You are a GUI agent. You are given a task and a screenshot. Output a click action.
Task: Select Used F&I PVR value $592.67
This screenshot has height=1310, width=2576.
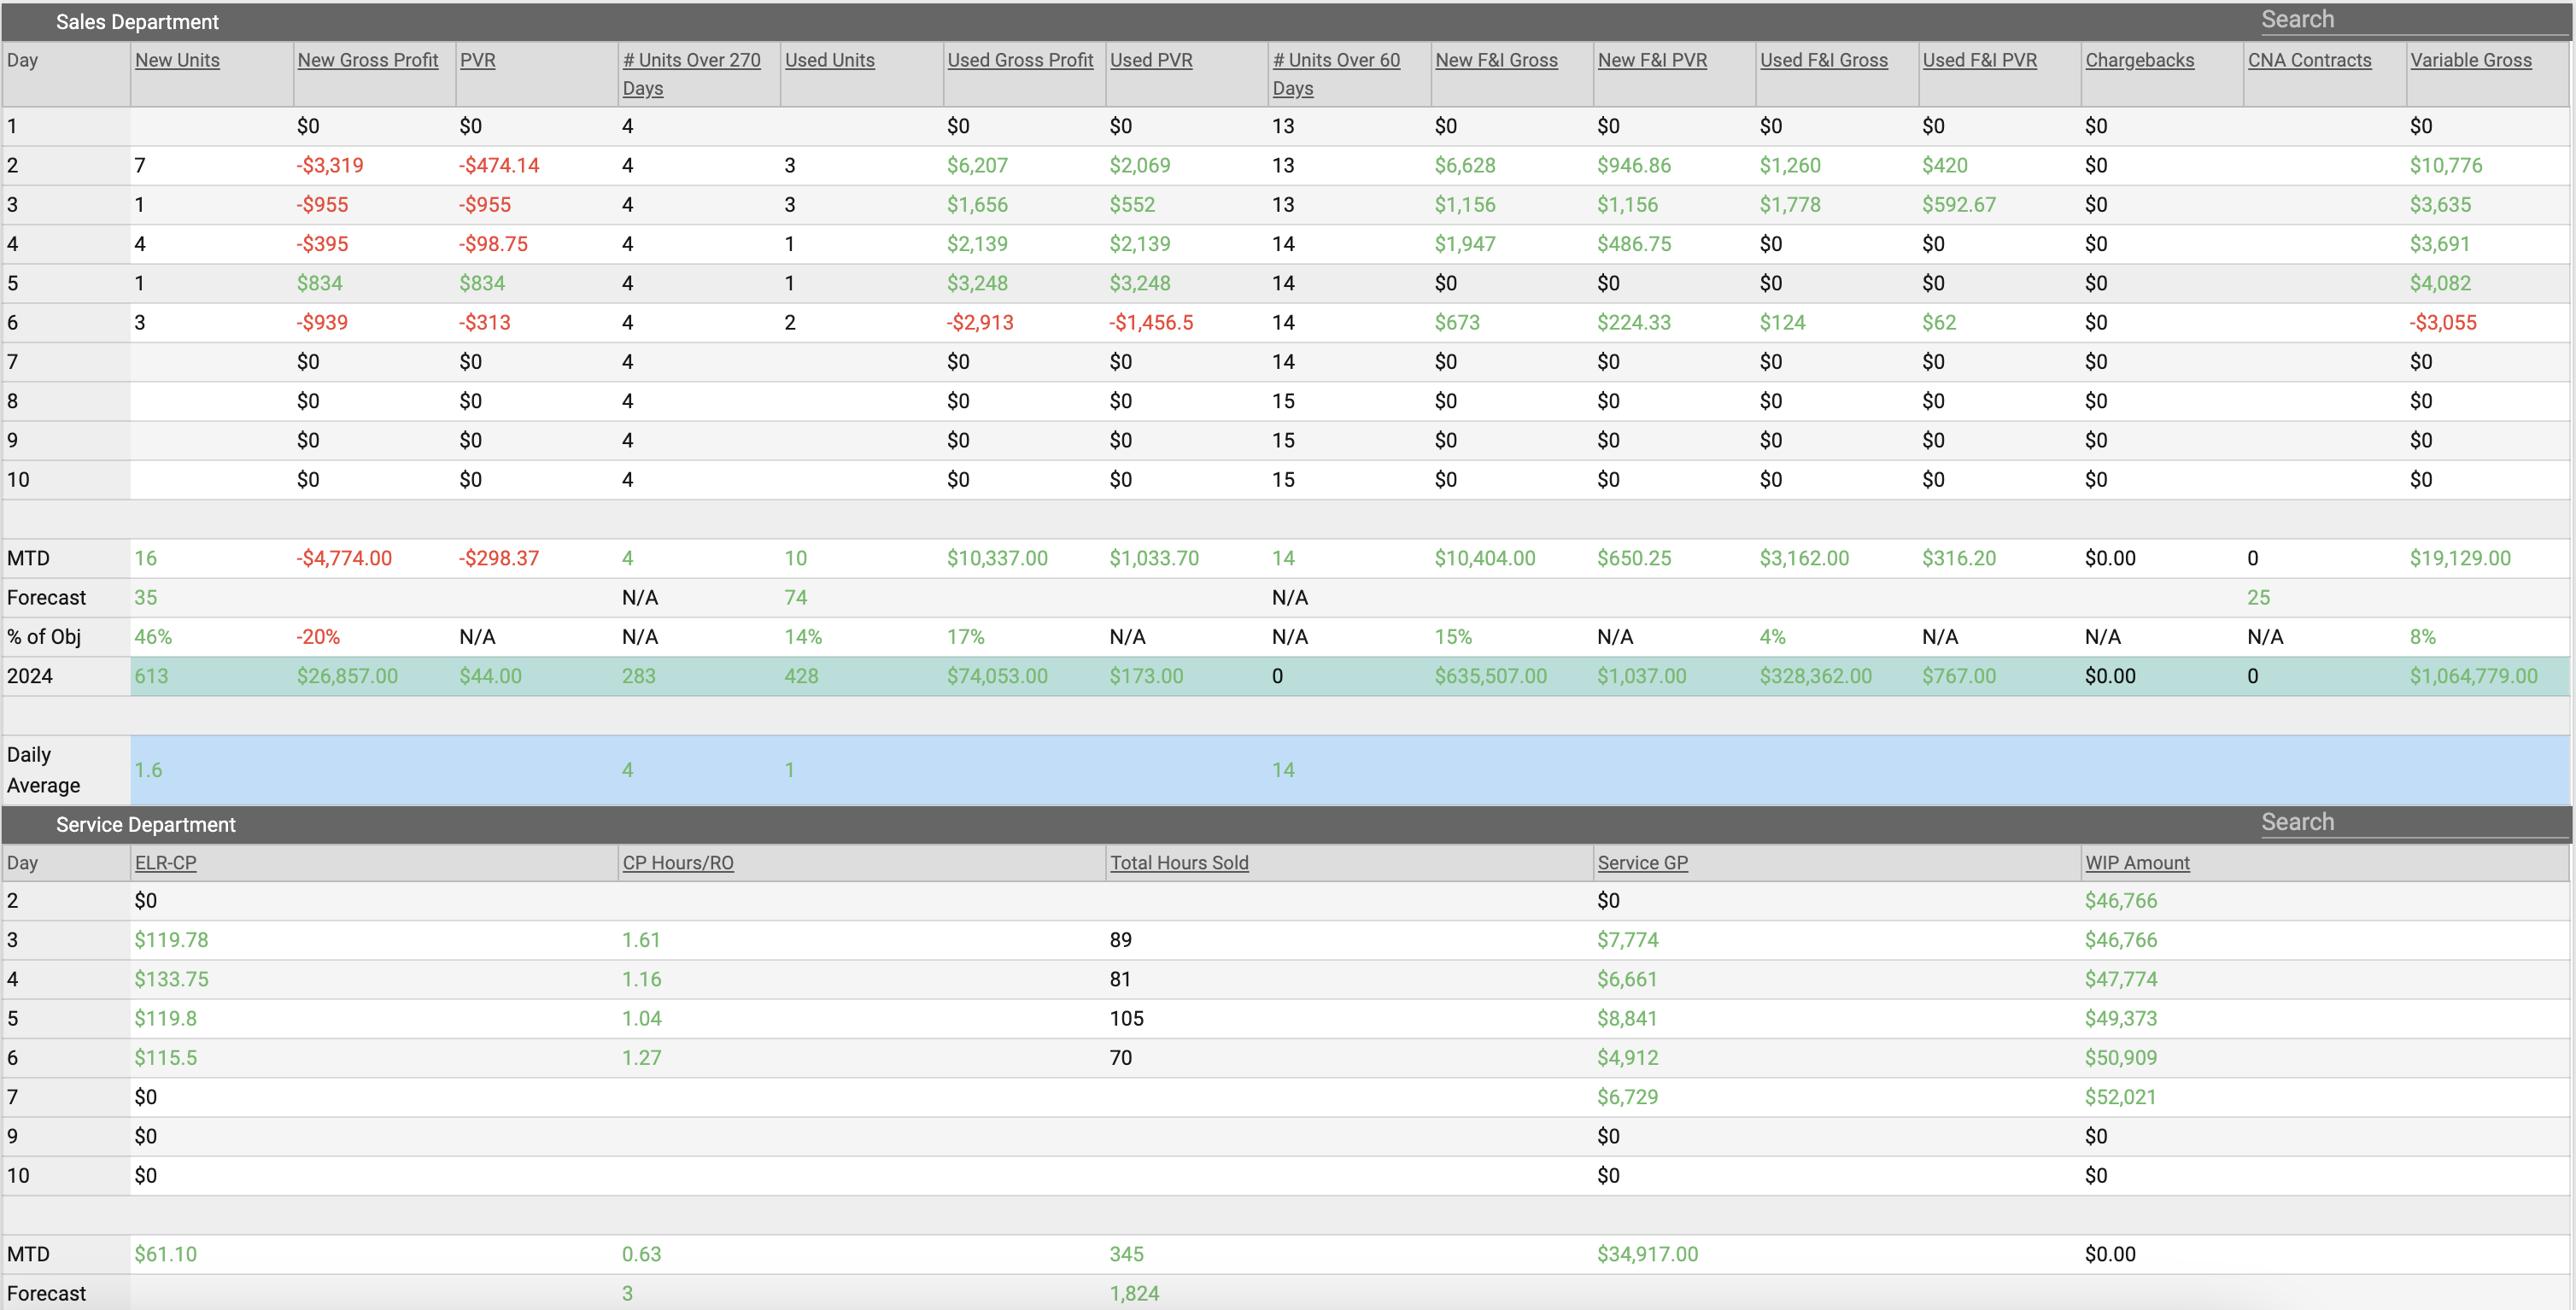(1958, 205)
